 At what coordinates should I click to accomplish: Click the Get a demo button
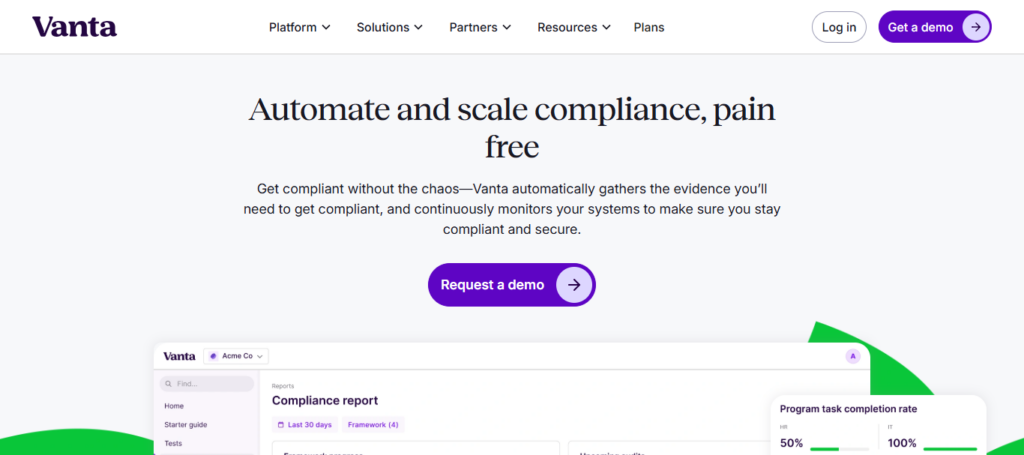pos(935,27)
